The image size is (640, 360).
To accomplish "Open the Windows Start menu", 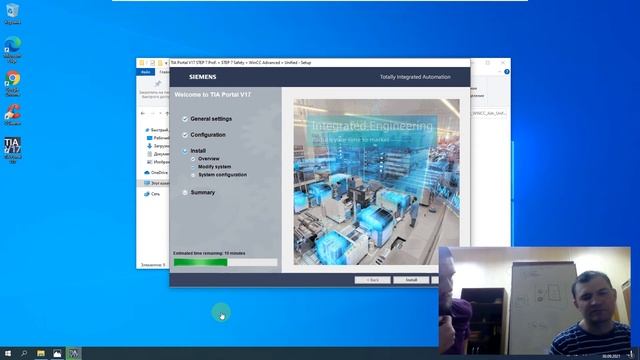I will 8,353.
